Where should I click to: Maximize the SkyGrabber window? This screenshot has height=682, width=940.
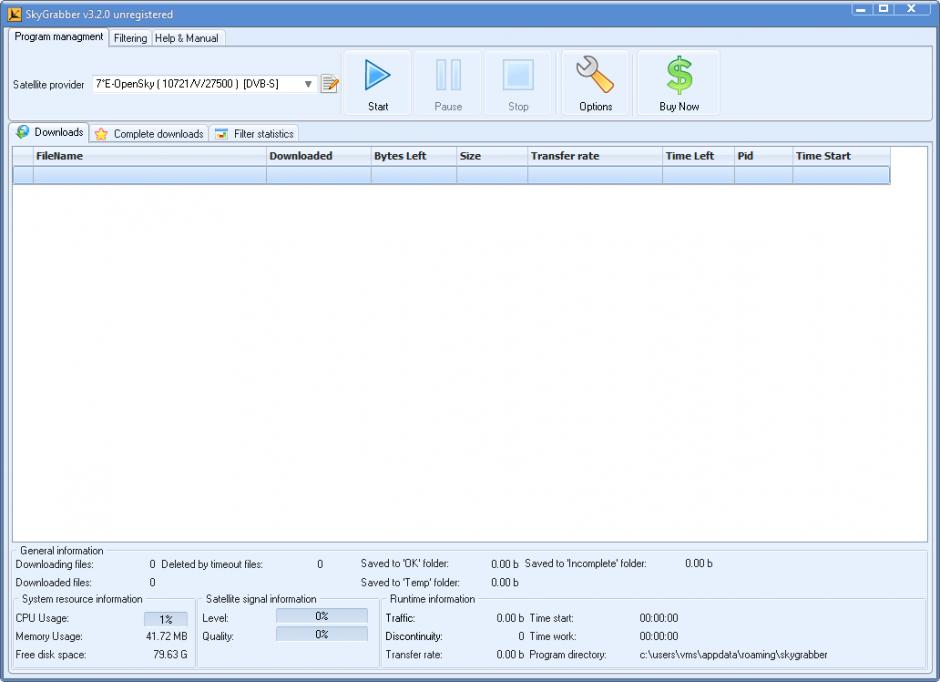click(x=884, y=8)
